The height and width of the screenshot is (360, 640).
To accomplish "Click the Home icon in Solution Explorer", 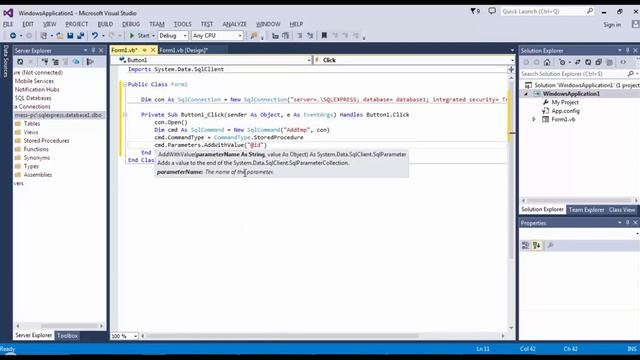I will click(x=547, y=62).
